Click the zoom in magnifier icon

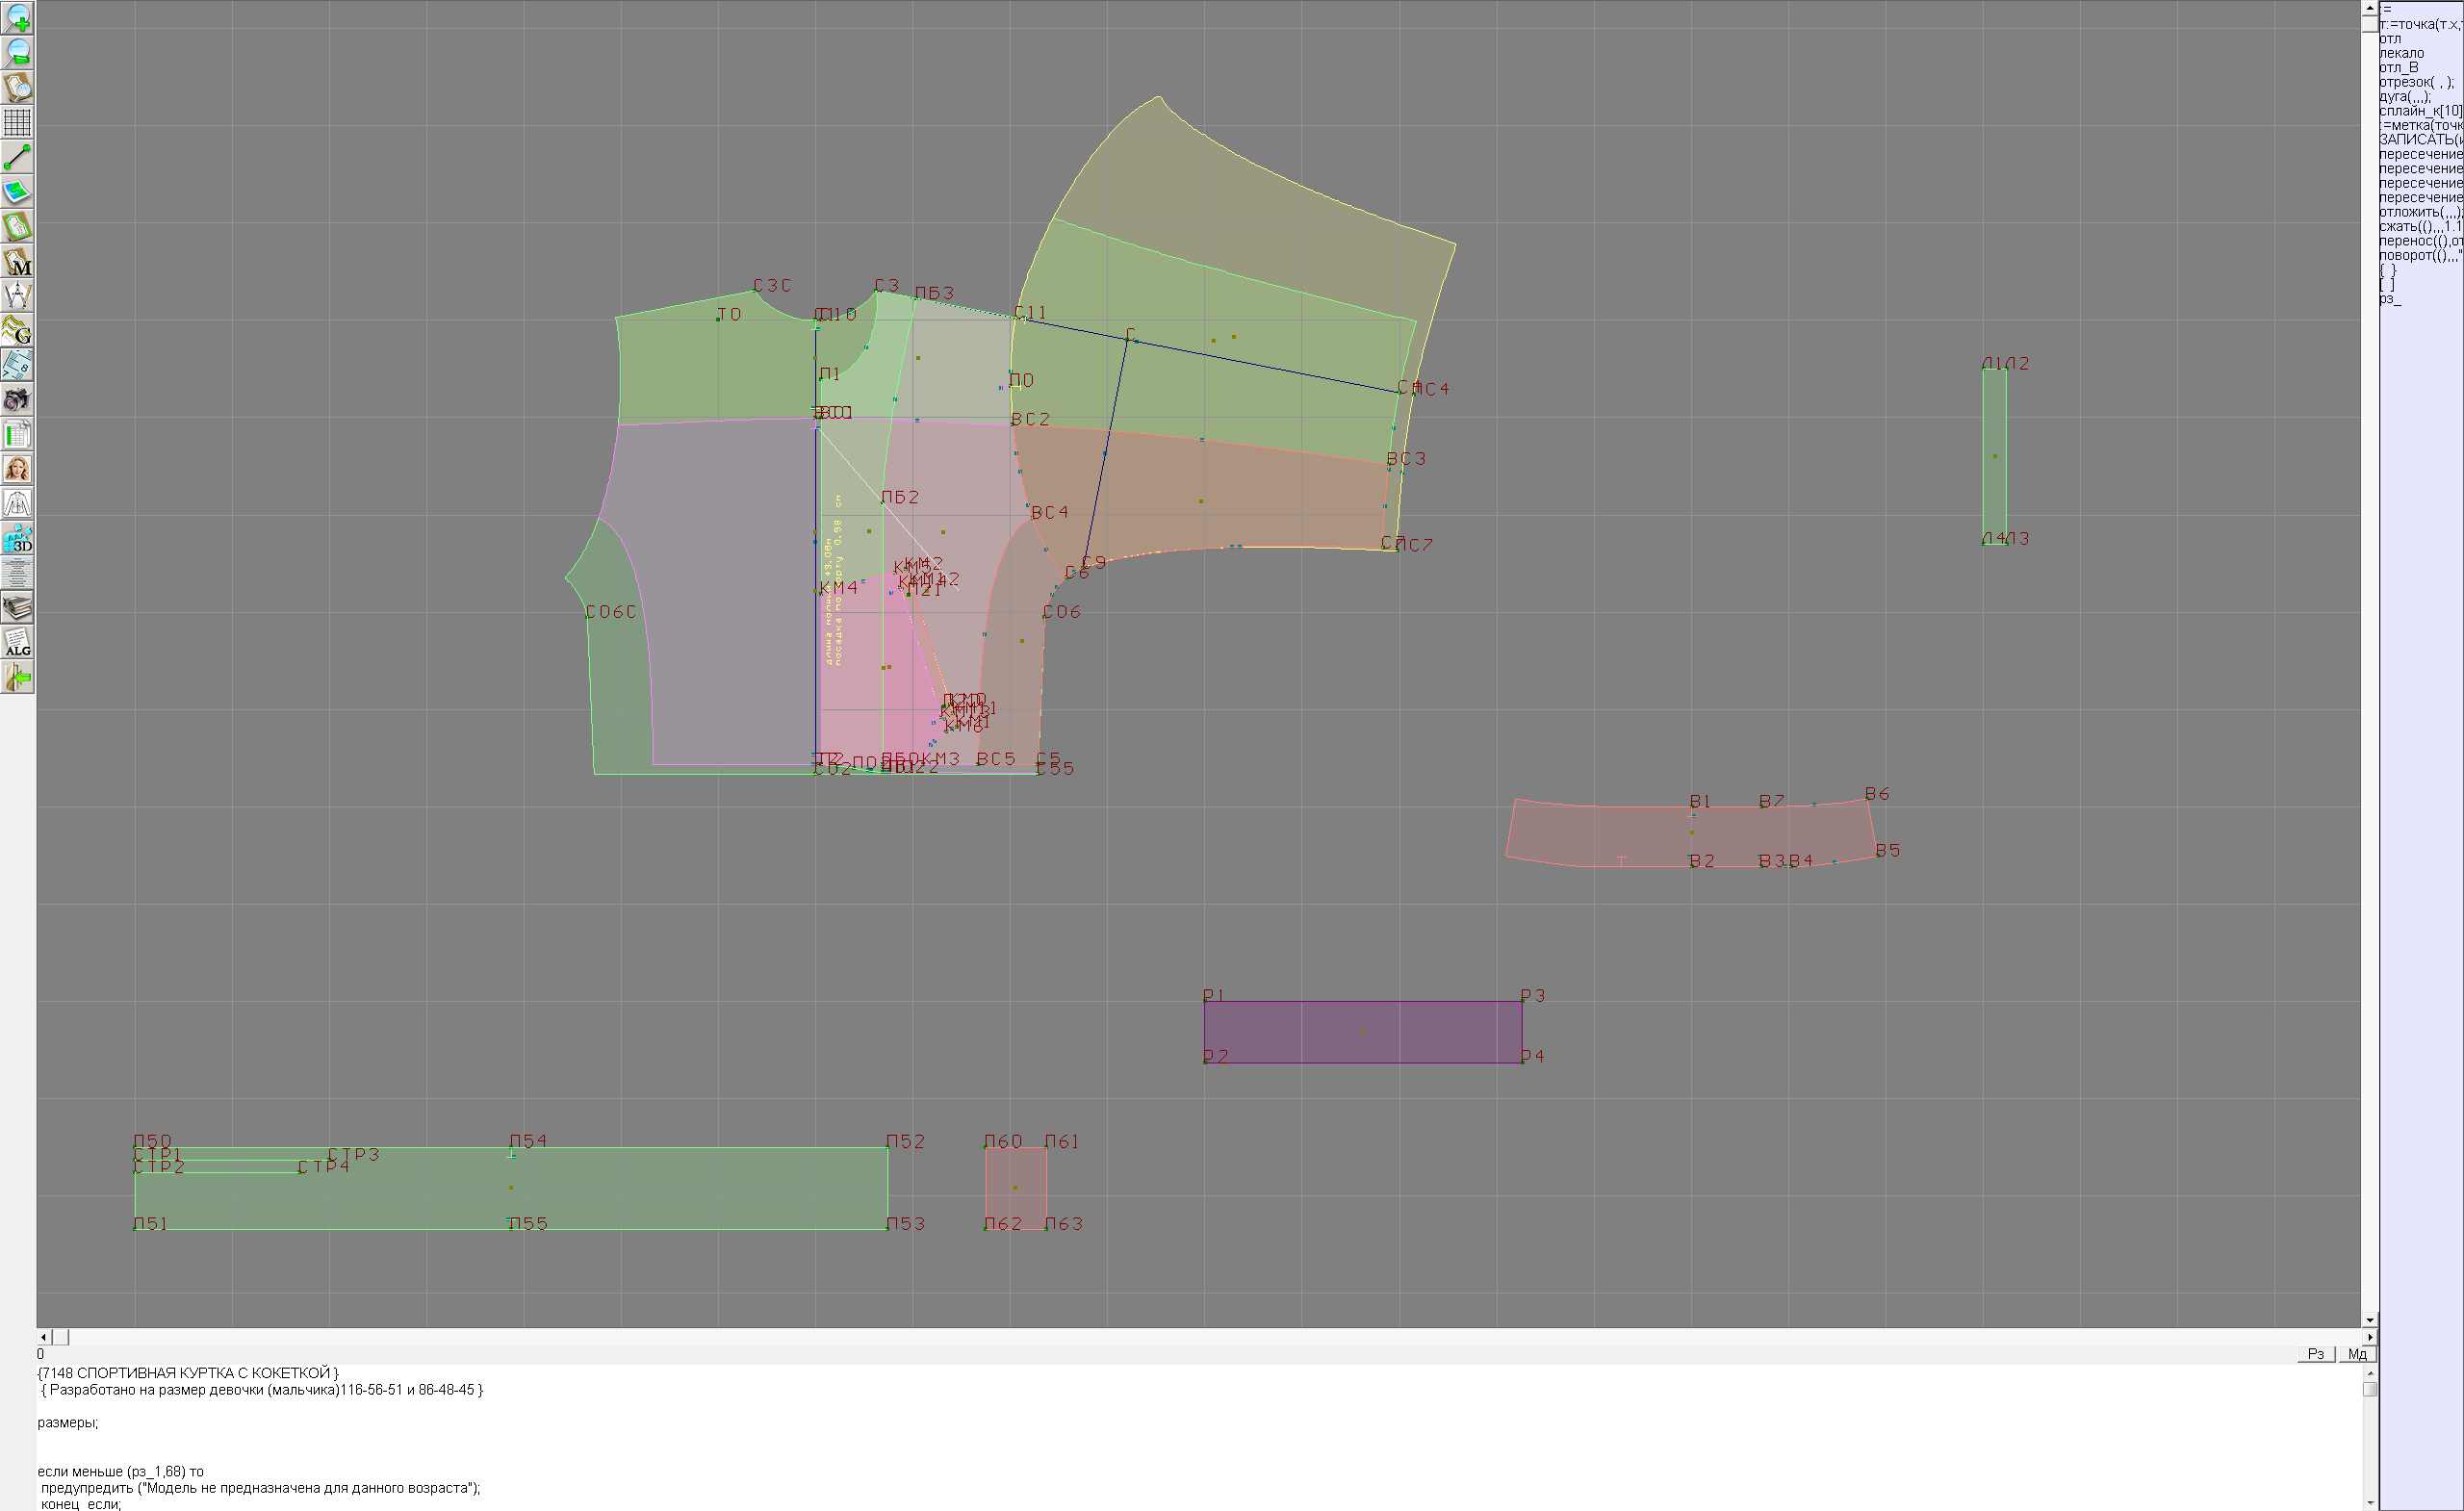17,17
